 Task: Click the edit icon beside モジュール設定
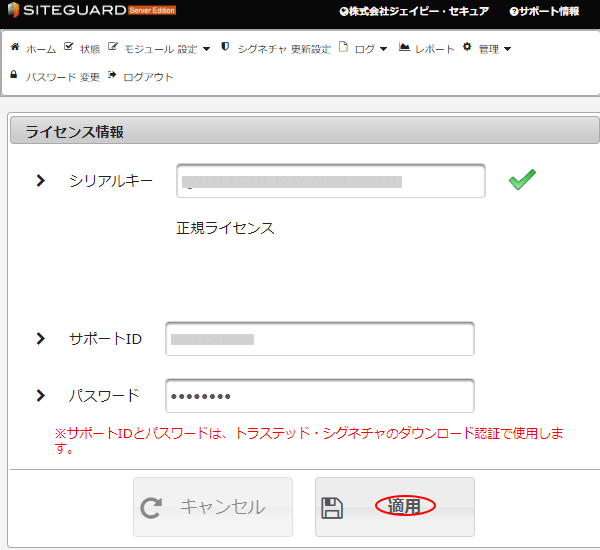(x=112, y=46)
